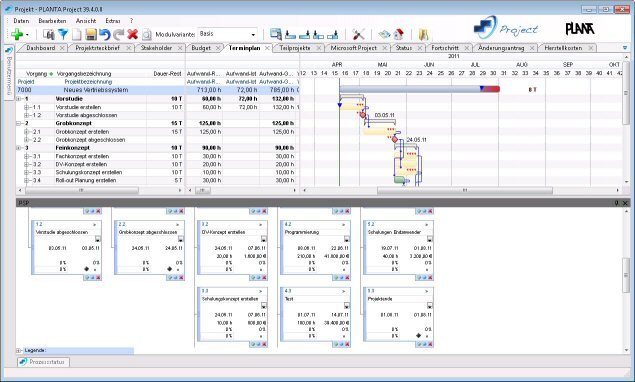Open the Bearbeiten menu

point(52,21)
